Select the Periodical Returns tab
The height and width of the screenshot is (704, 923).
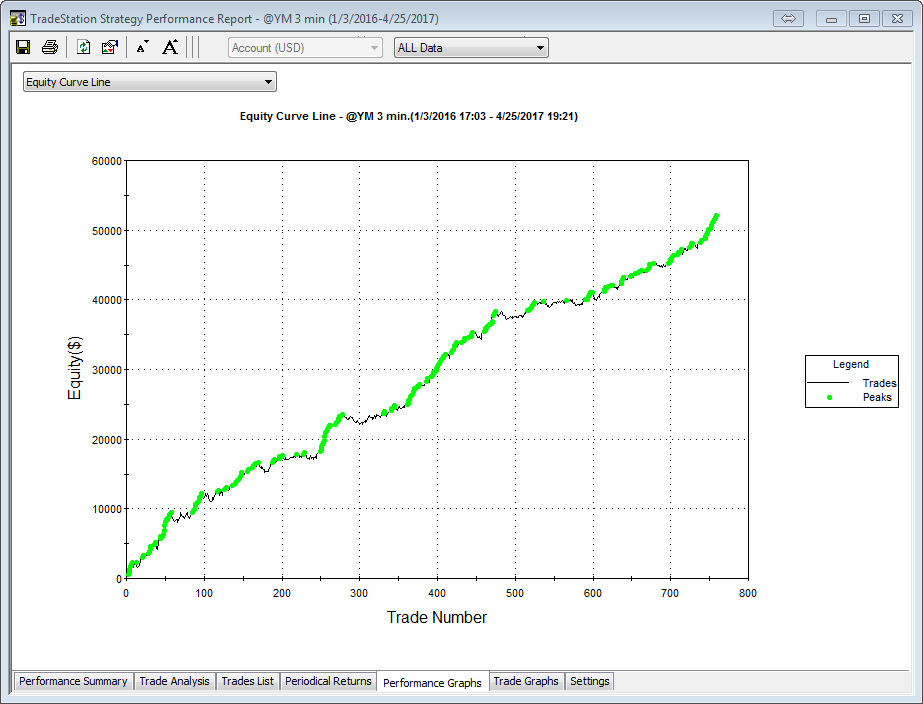(x=328, y=681)
